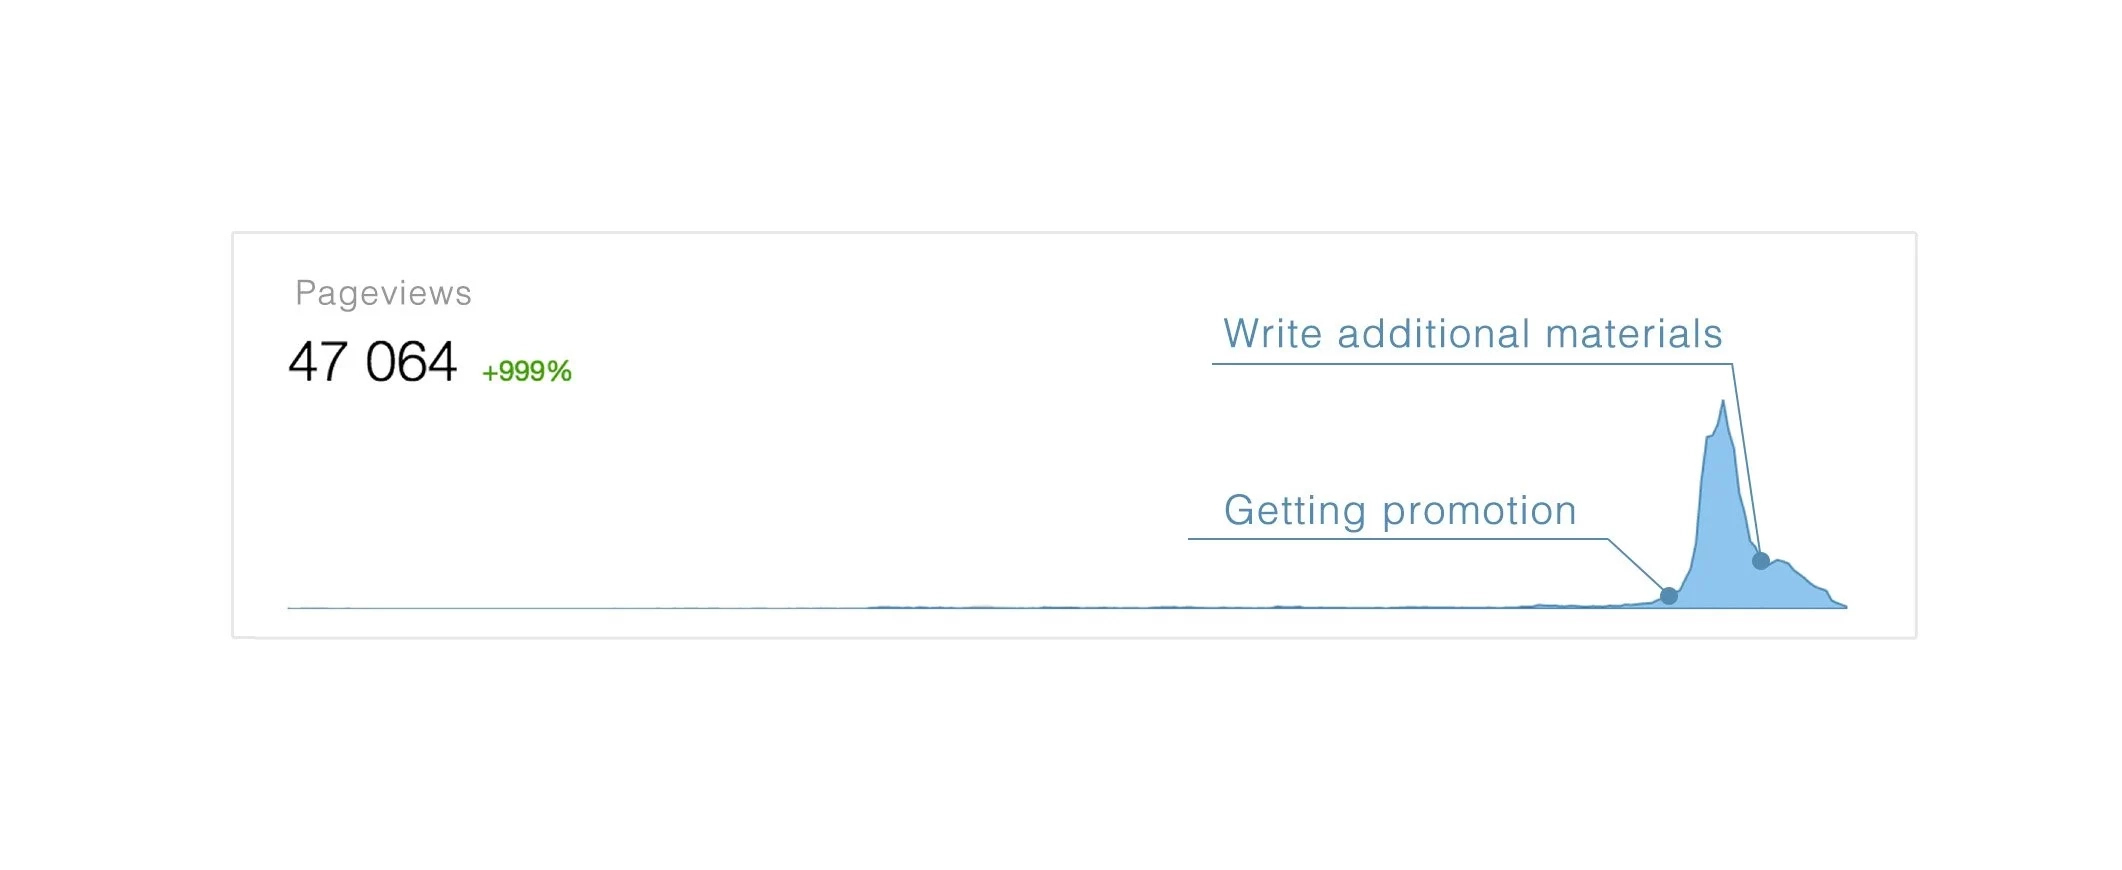The height and width of the screenshot is (870, 2122).
Task: Click the Write additional materials annotation text
Action: [x=1473, y=334]
